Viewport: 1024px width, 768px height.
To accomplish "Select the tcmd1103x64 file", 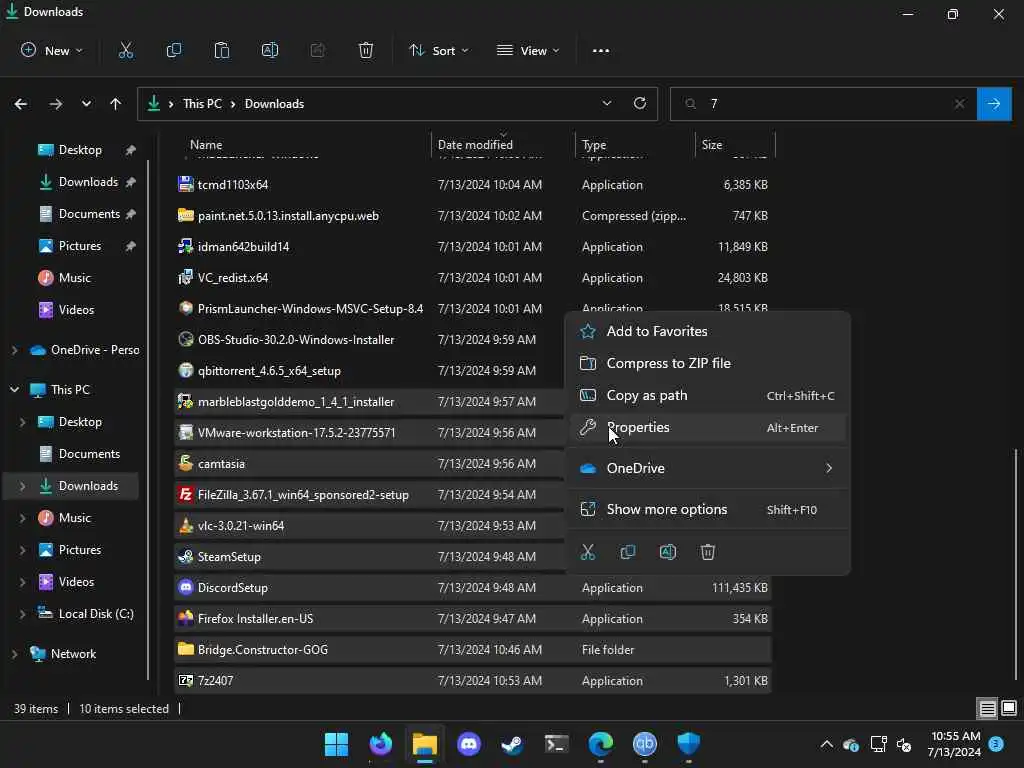I will click(473, 185).
